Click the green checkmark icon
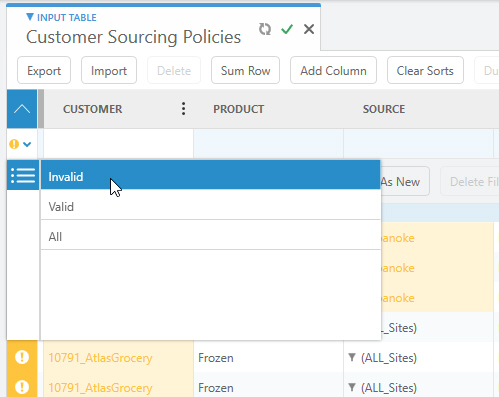The image size is (499, 397). tap(287, 29)
